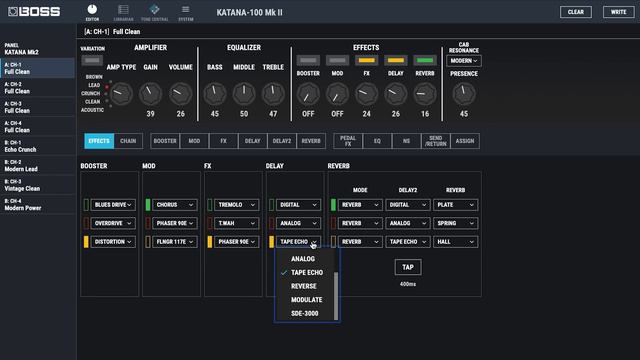
Task: Toggle the amplifier Variation button
Action: point(92,60)
